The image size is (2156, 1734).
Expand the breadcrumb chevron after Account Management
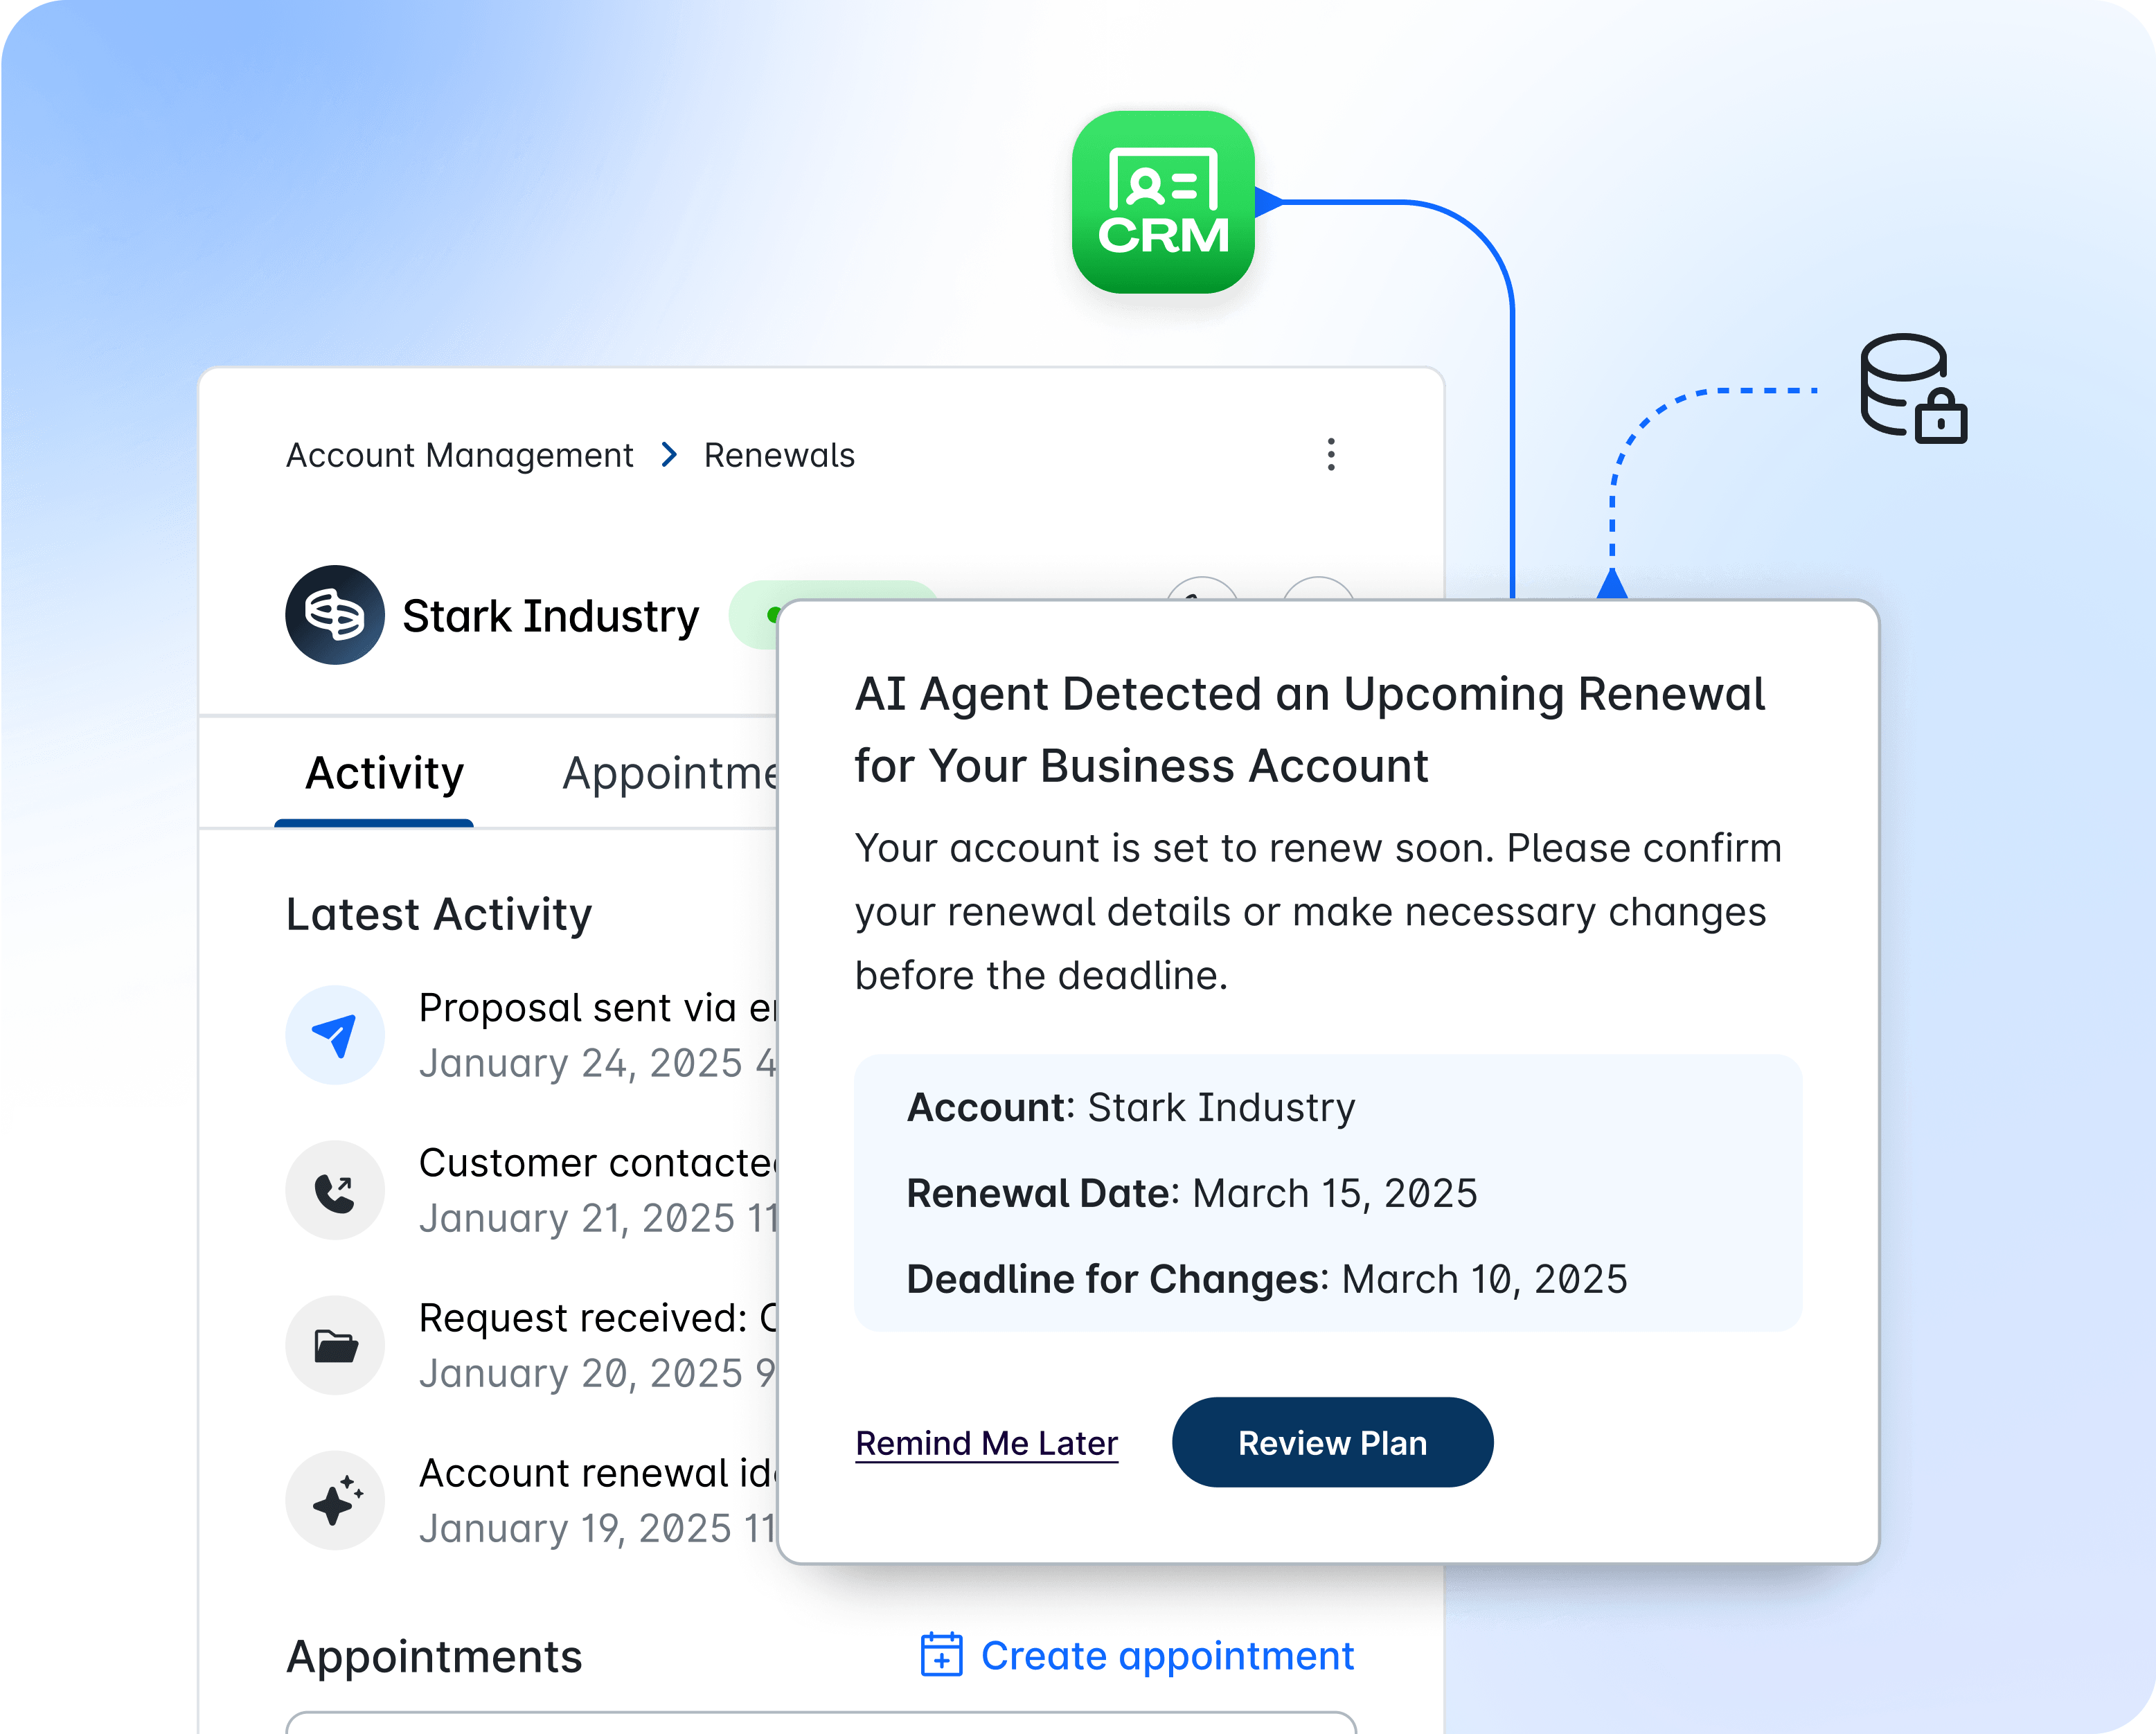669,455
